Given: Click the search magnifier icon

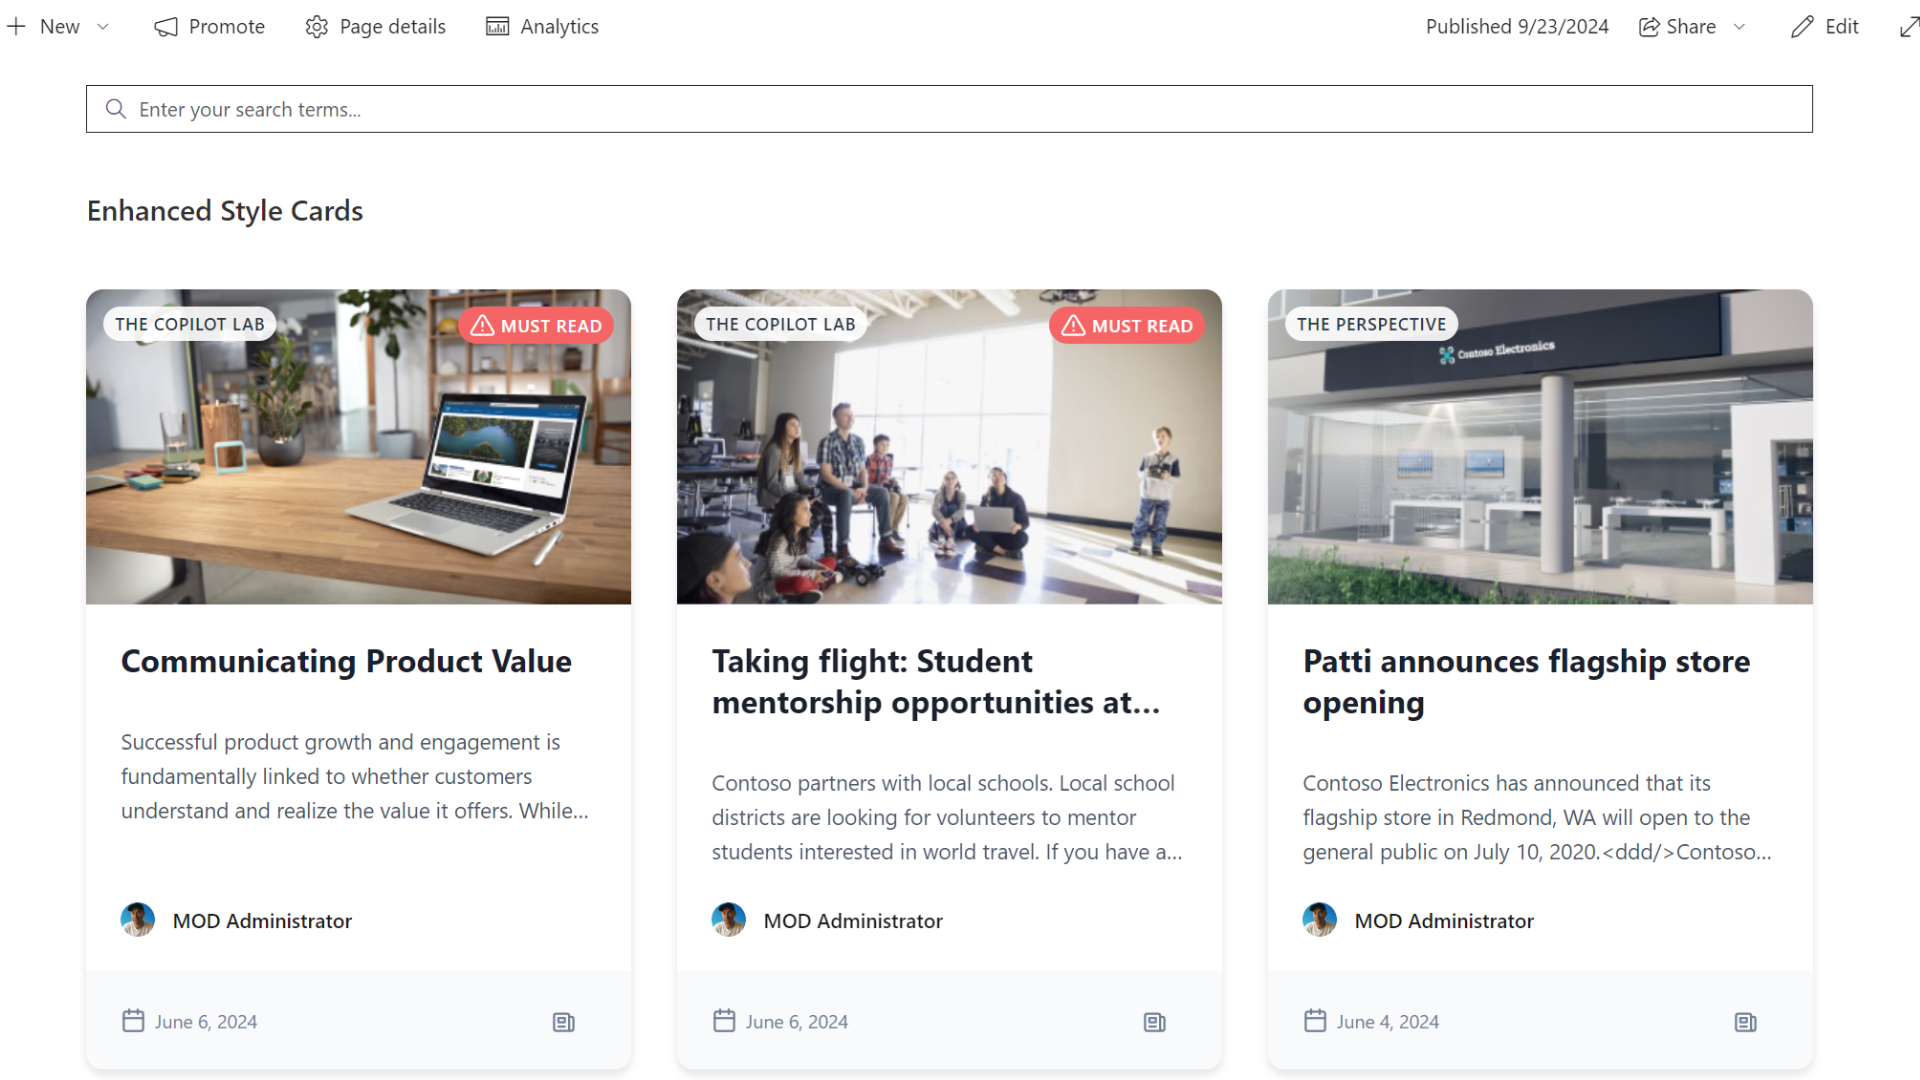Looking at the screenshot, I should pos(116,109).
